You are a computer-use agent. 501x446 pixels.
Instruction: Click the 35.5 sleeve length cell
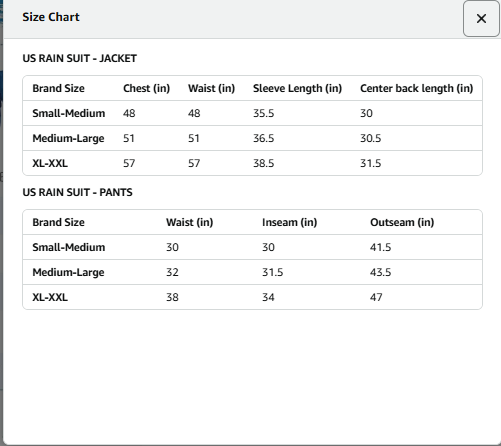[263, 113]
